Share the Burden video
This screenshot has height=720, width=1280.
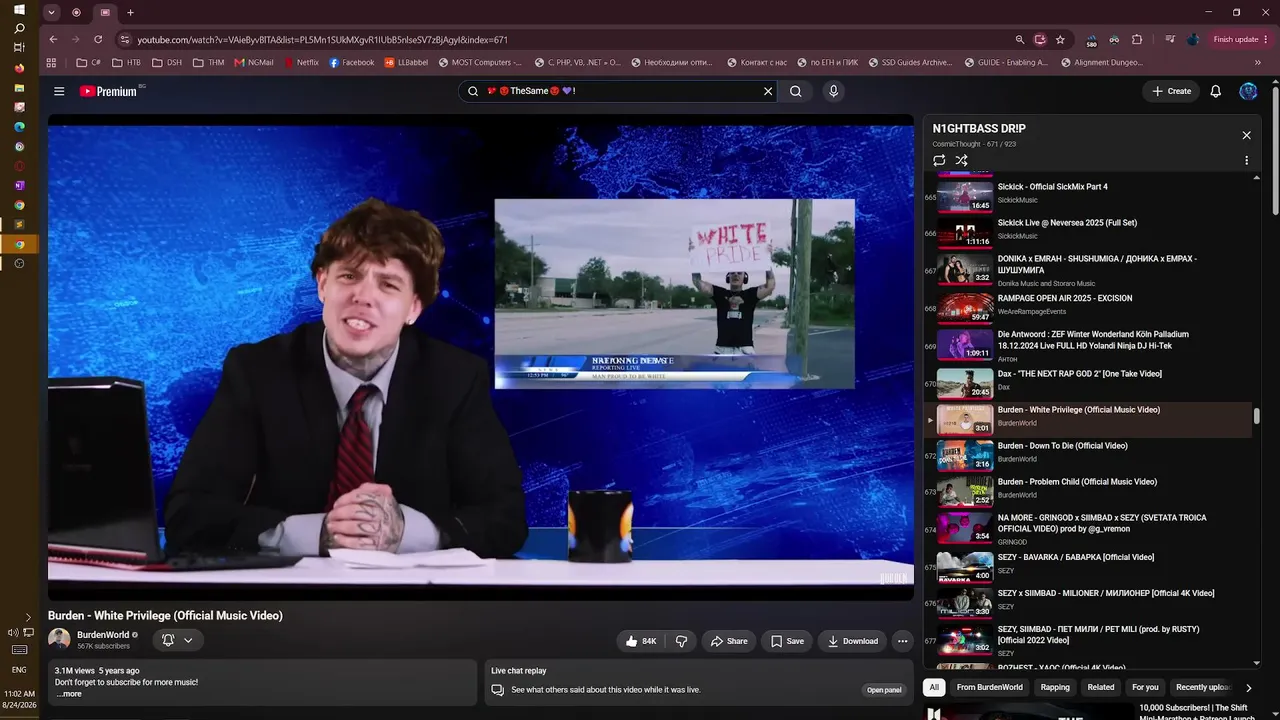pyautogui.click(x=729, y=641)
